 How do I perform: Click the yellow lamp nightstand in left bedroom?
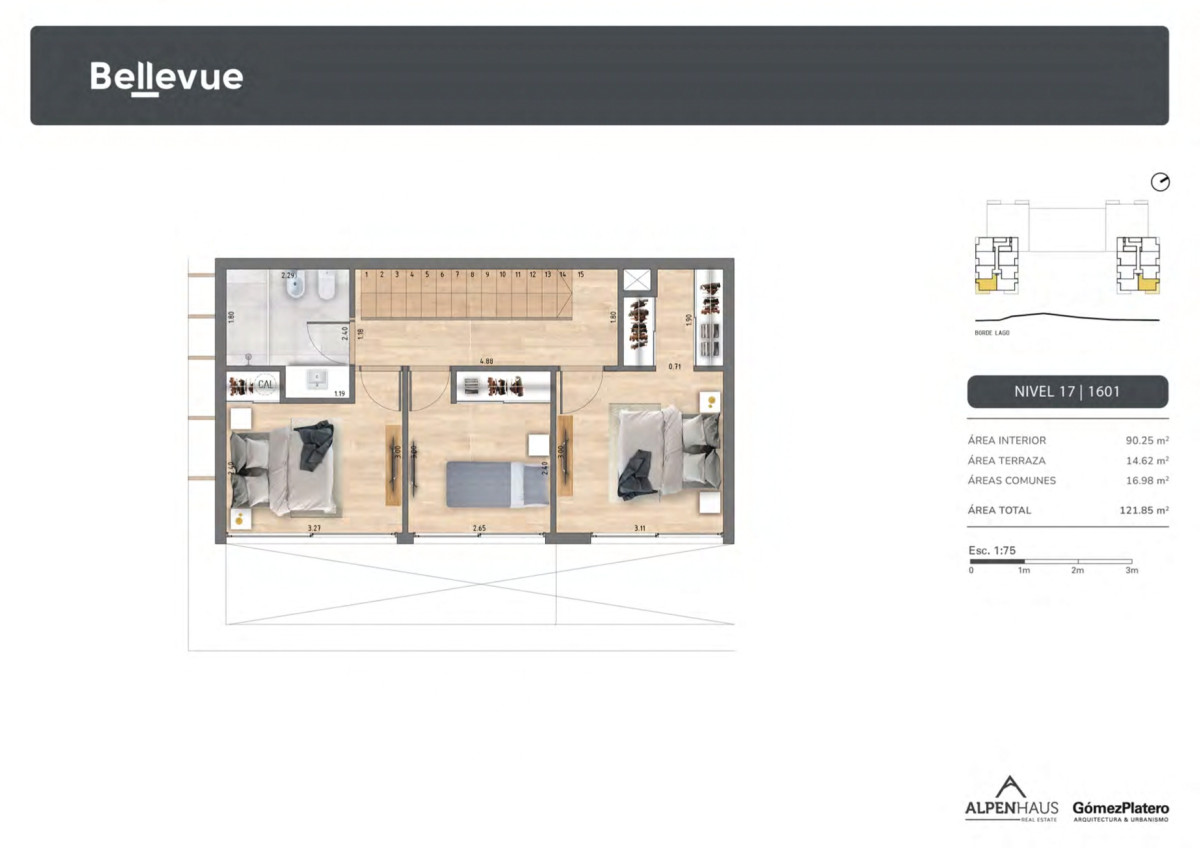pos(241,519)
